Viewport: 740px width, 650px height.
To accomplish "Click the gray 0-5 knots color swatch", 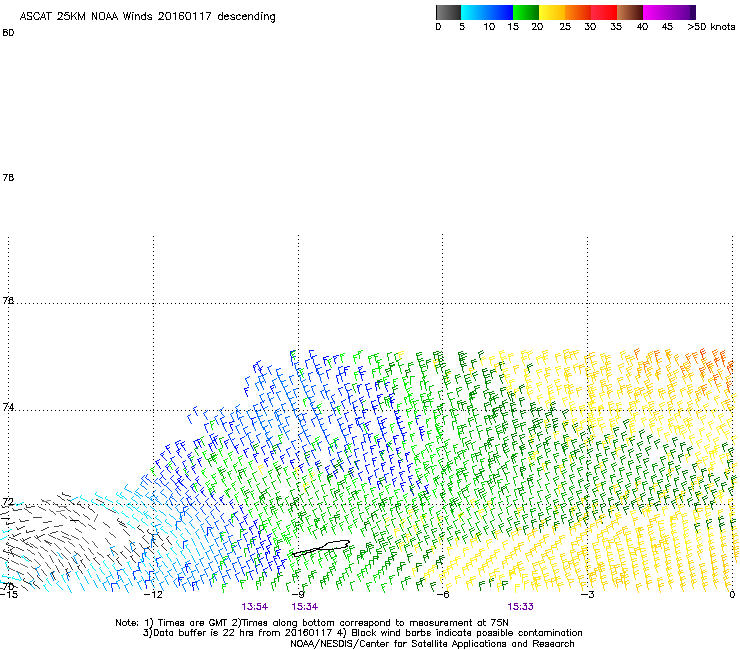I will pyautogui.click(x=448, y=12).
